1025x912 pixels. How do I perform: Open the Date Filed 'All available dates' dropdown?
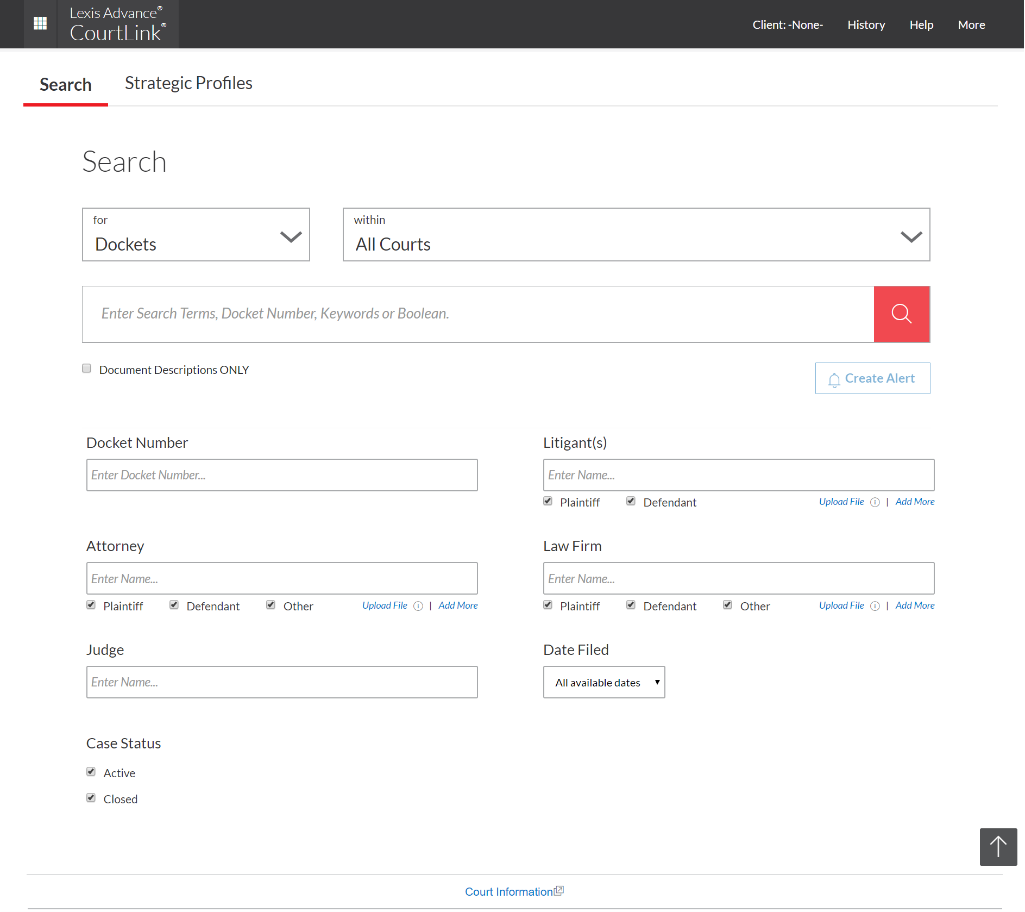pyautogui.click(x=603, y=683)
